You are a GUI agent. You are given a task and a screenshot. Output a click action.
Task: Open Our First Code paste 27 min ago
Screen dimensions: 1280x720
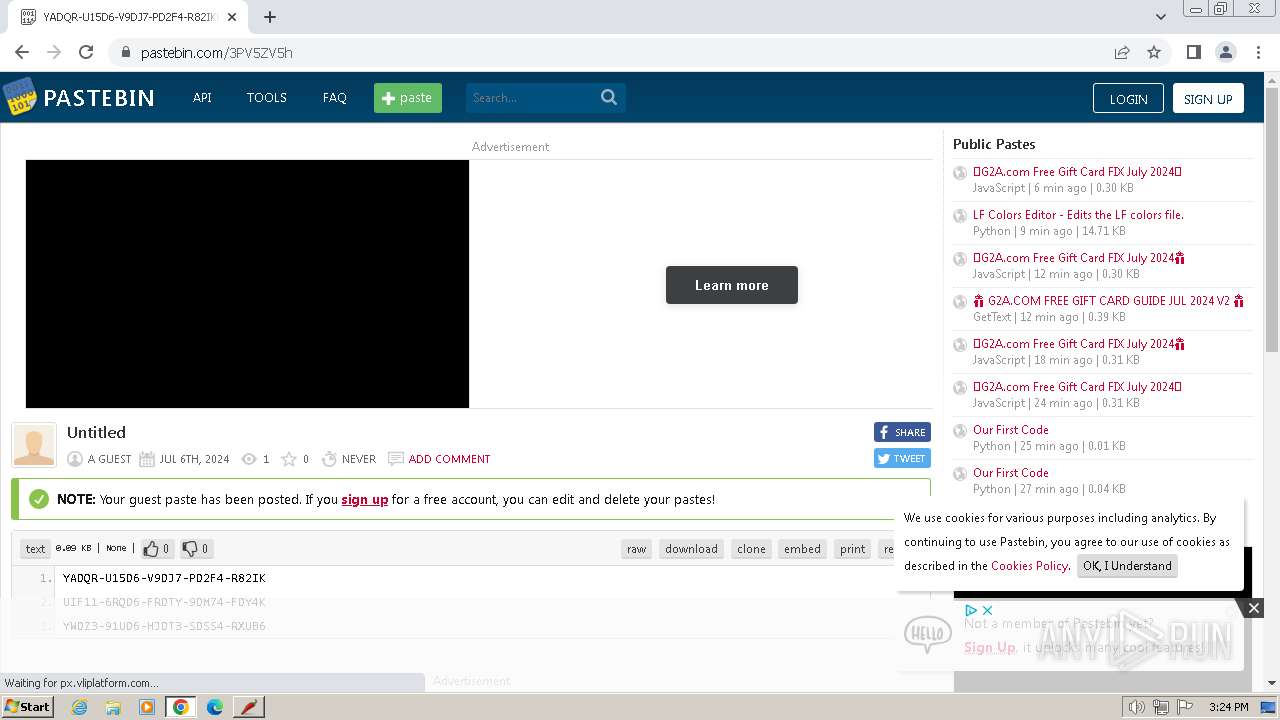(x=1010, y=473)
